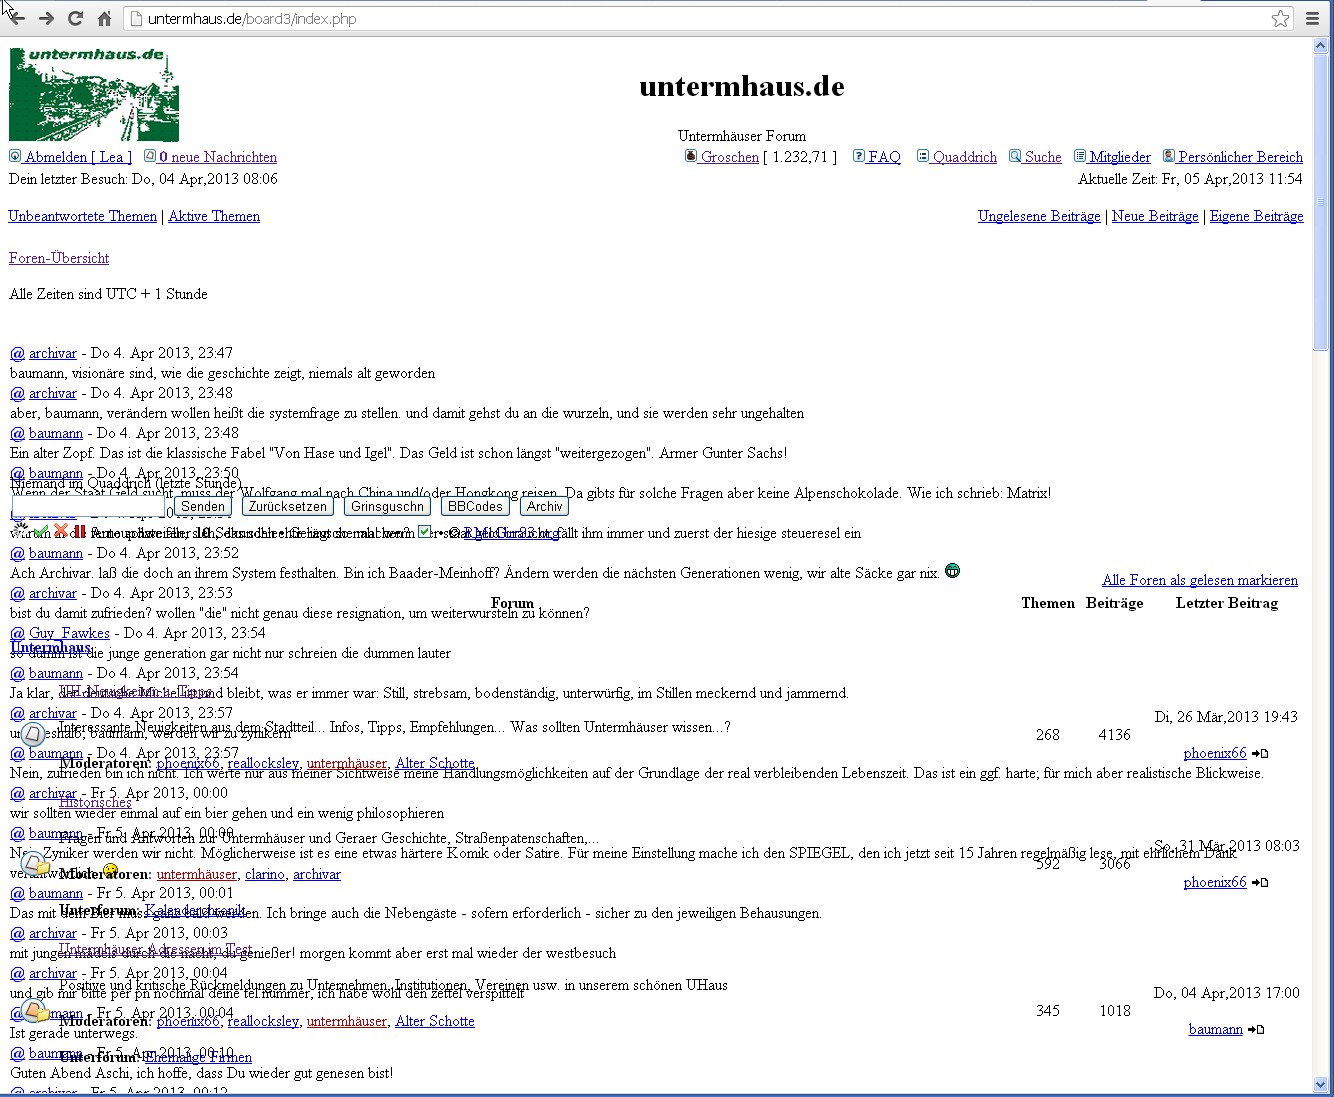Reload the page with the browser refresh icon
The width and height of the screenshot is (1334, 1097).
click(x=75, y=18)
